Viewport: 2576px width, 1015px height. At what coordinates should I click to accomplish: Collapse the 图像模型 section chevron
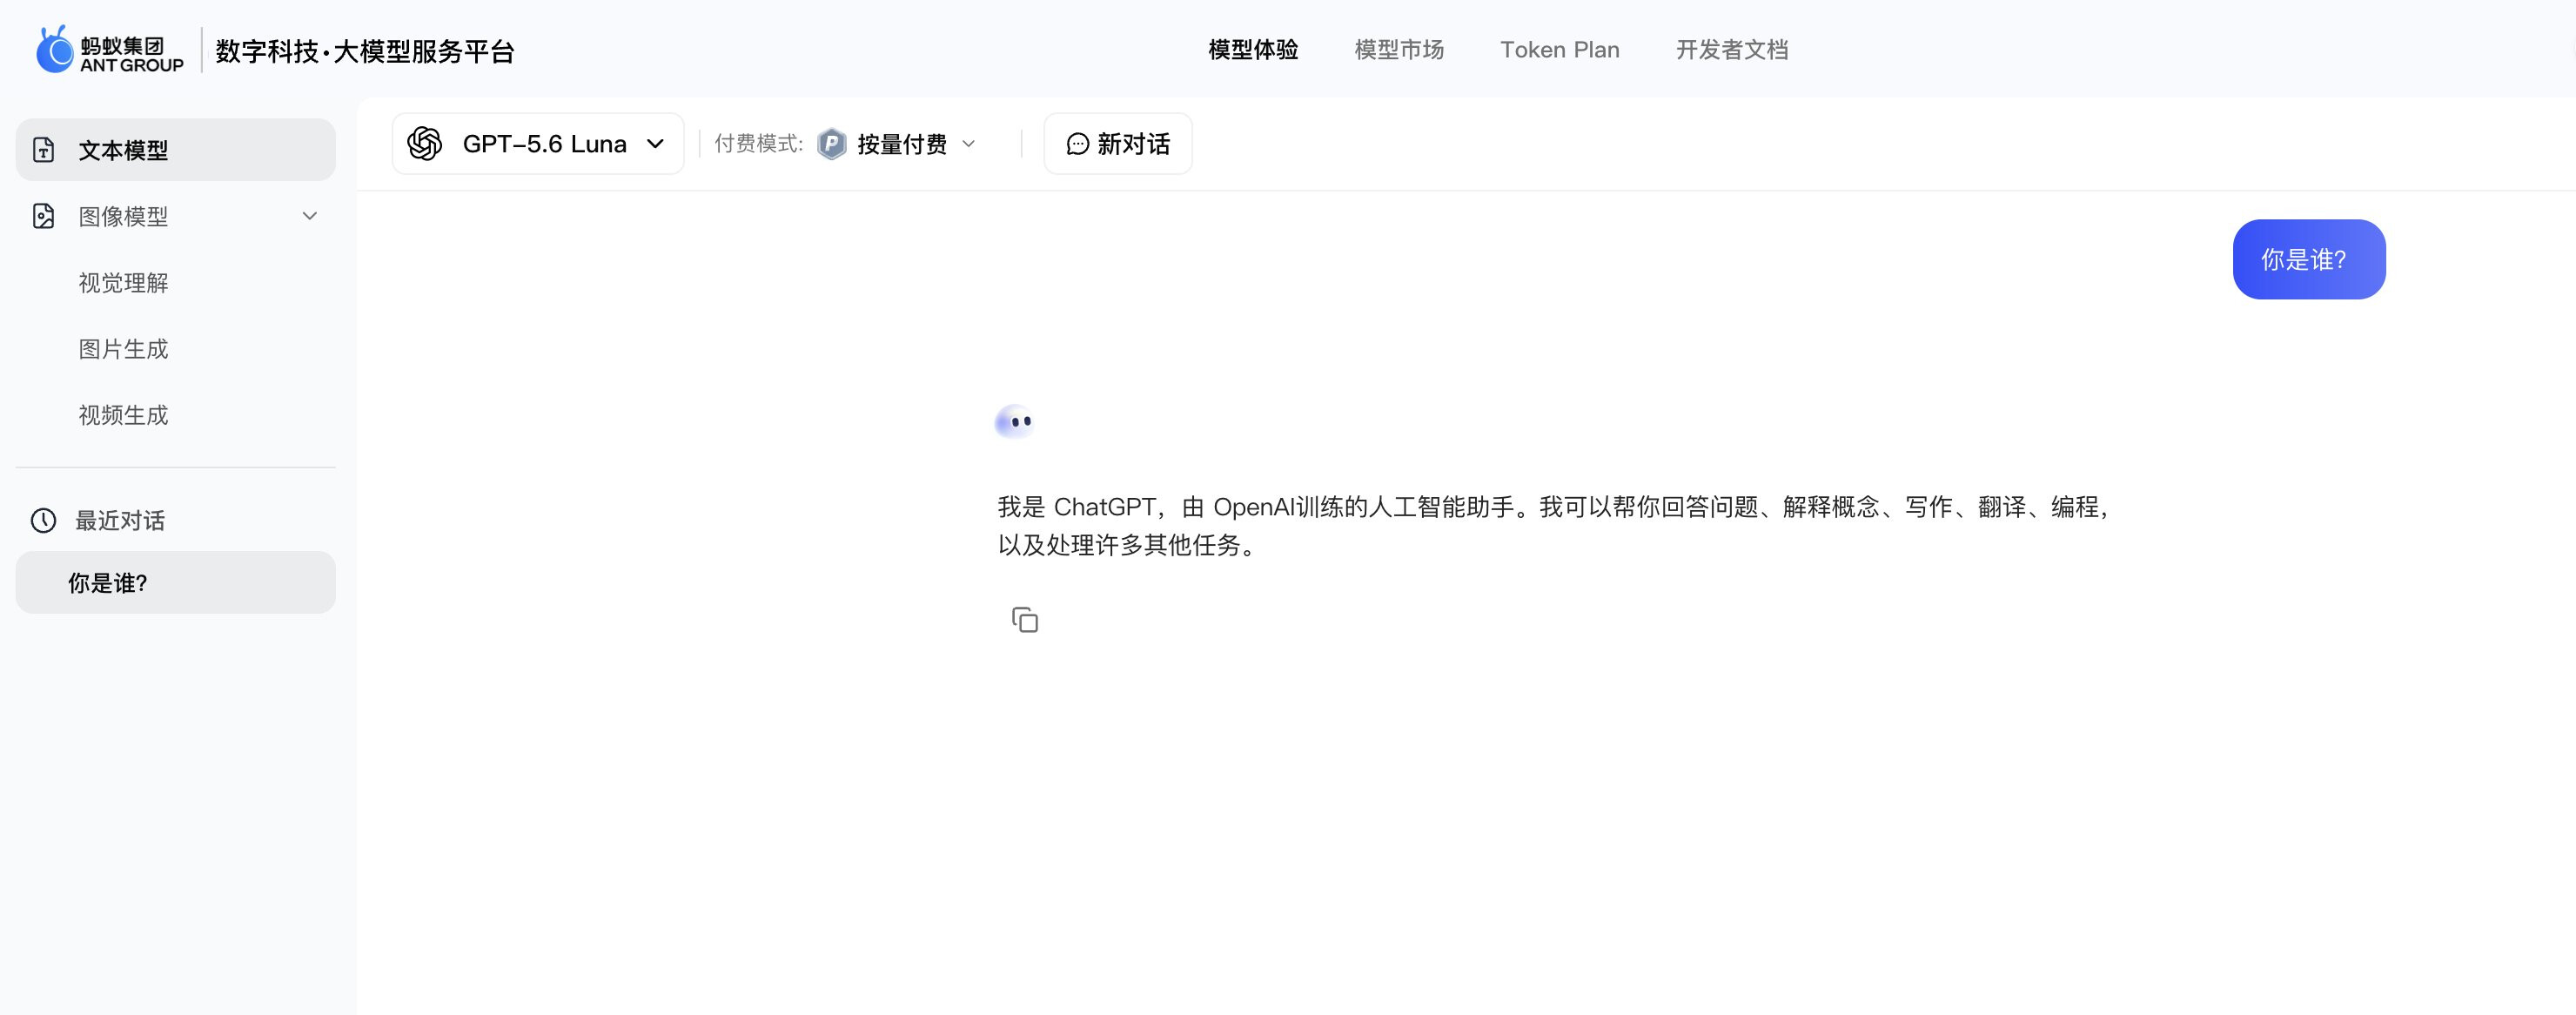click(x=310, y=216)
